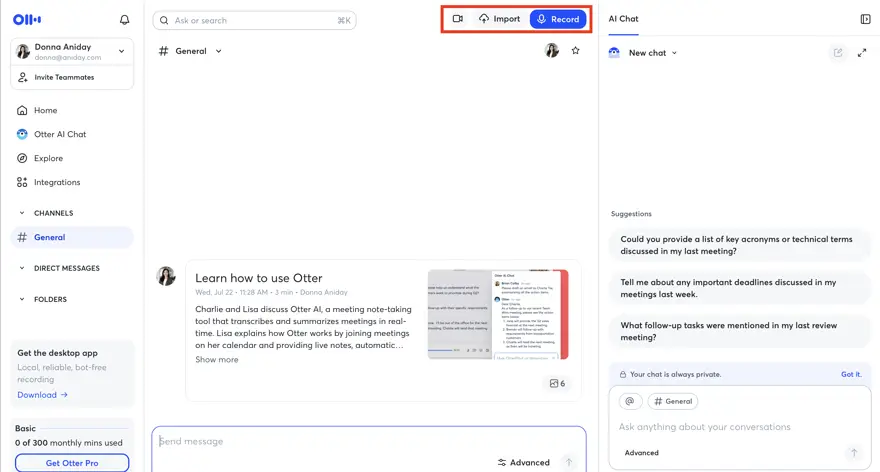The height and width of the screenshot is (472, 880).
Task: Click the Import button
Action: [499, 19]
